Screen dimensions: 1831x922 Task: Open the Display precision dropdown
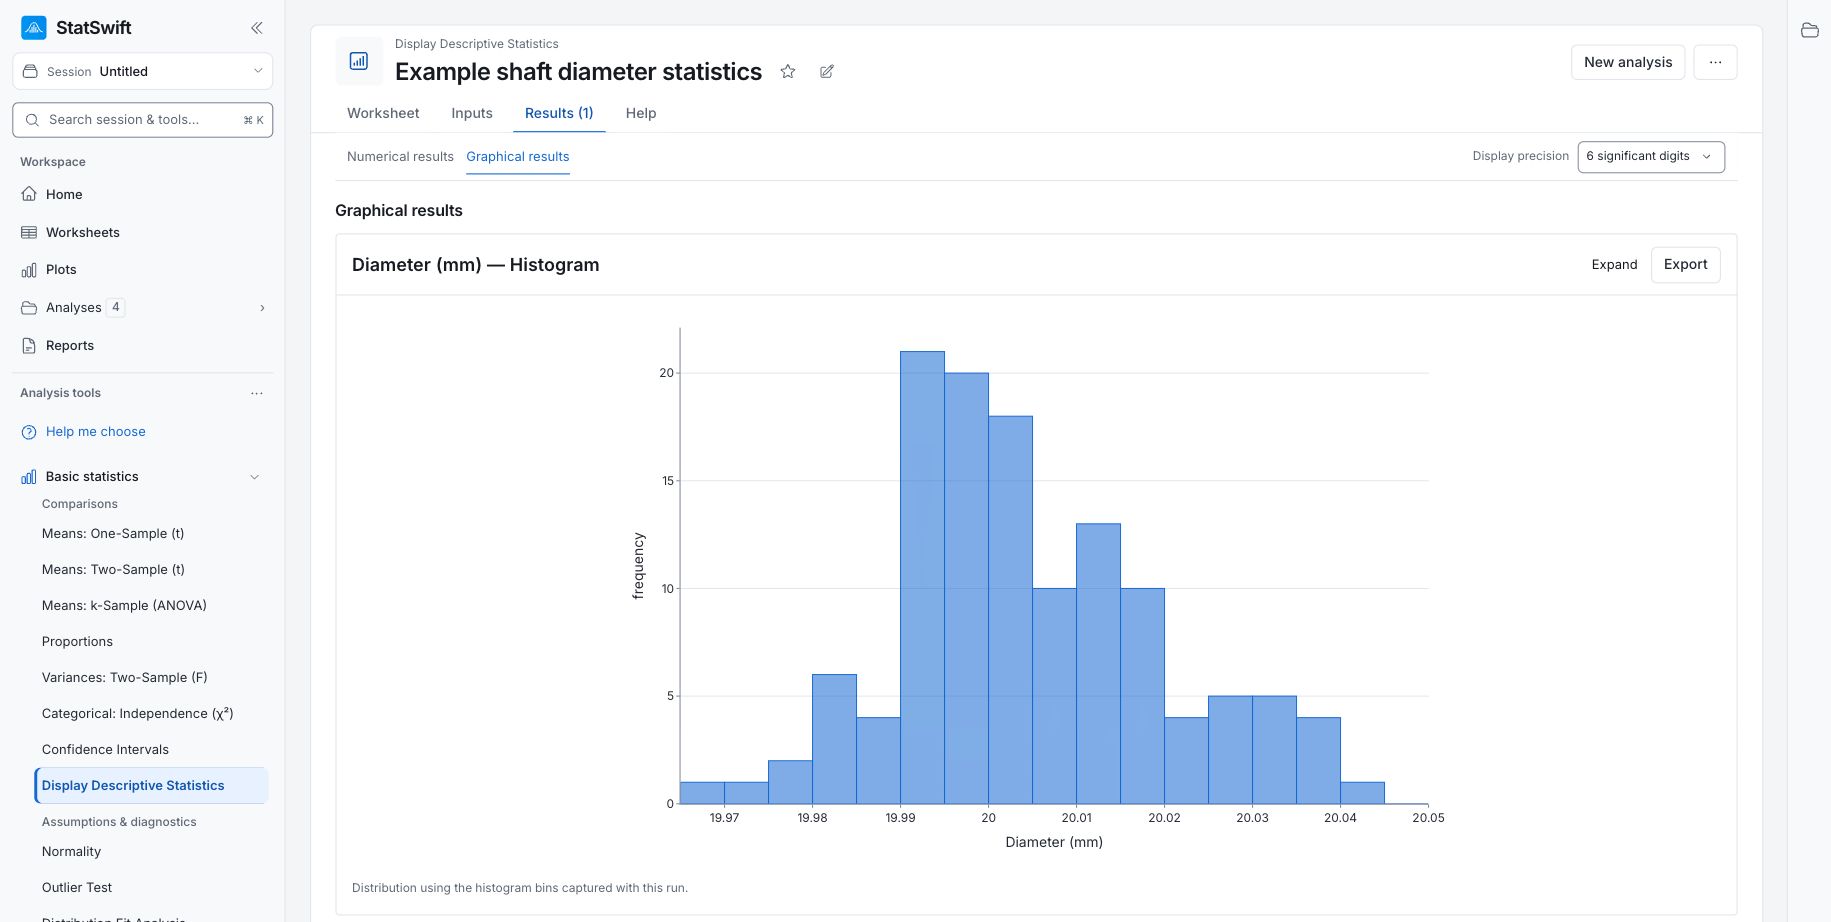[x=1651, y=156]
